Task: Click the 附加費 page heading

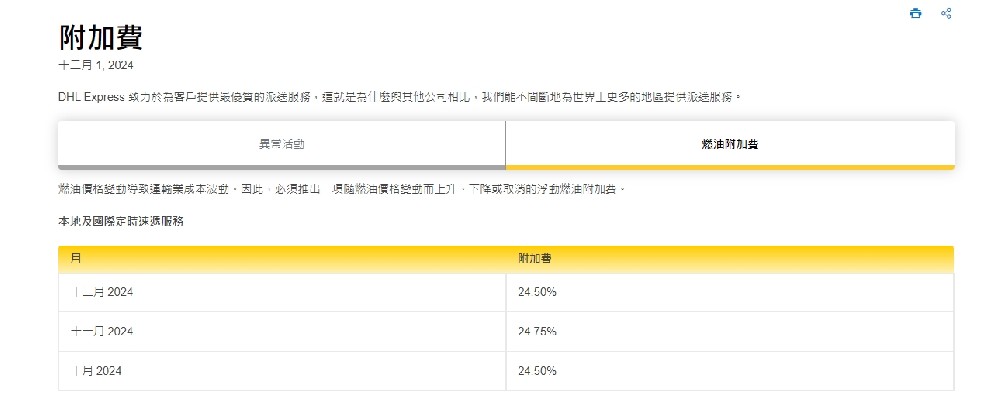Action: tap(100, 38)
